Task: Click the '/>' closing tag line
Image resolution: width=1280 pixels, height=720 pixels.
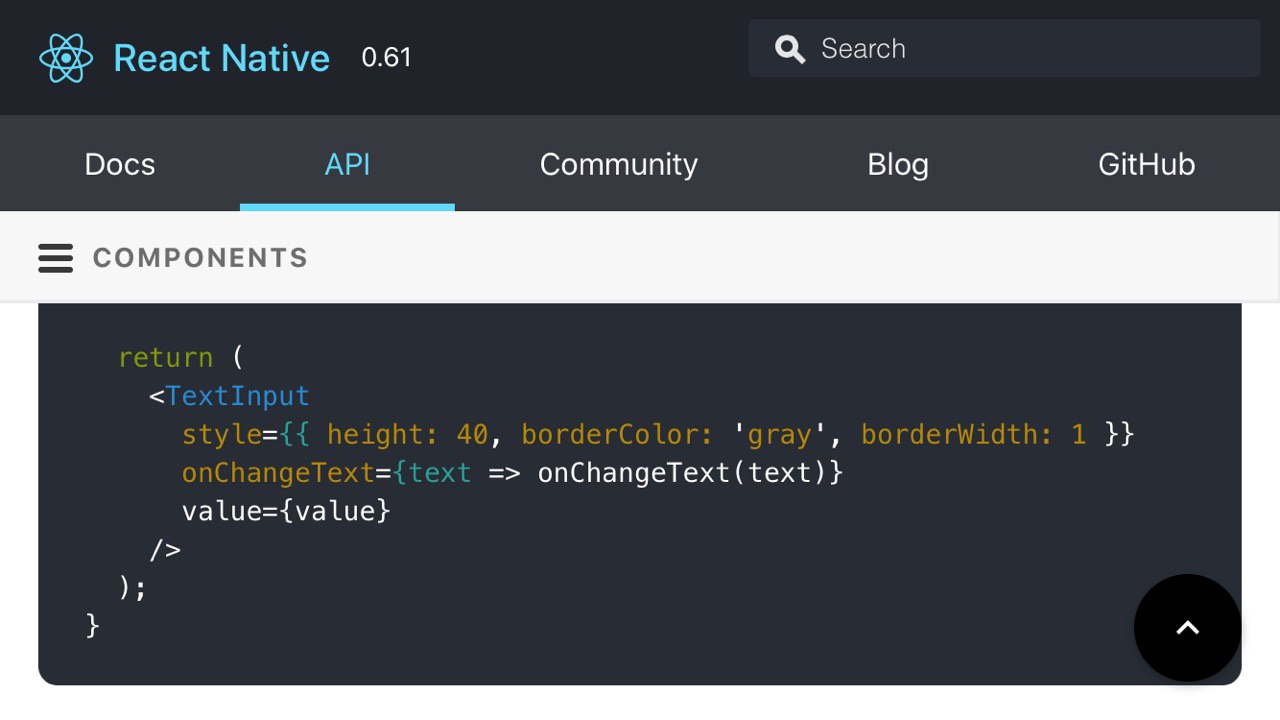Action: pyautogui.click(x=165, y=549)
